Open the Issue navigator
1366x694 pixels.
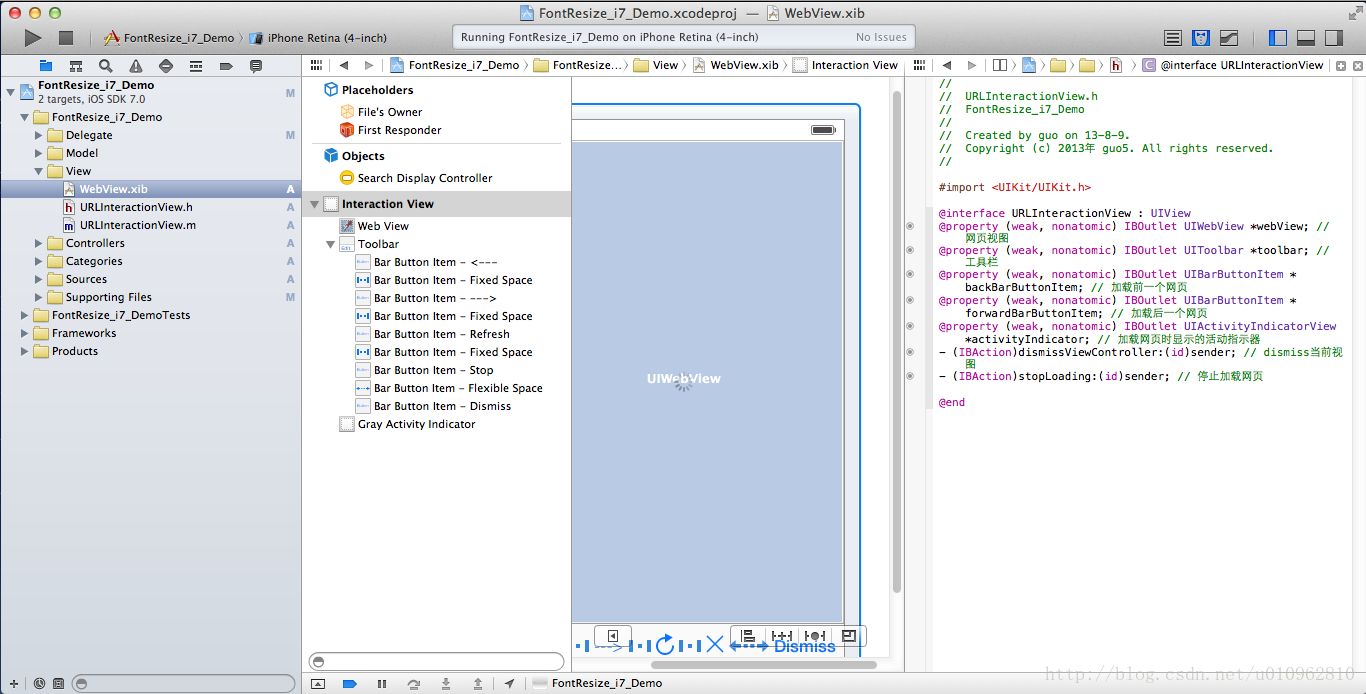point(135,66)
